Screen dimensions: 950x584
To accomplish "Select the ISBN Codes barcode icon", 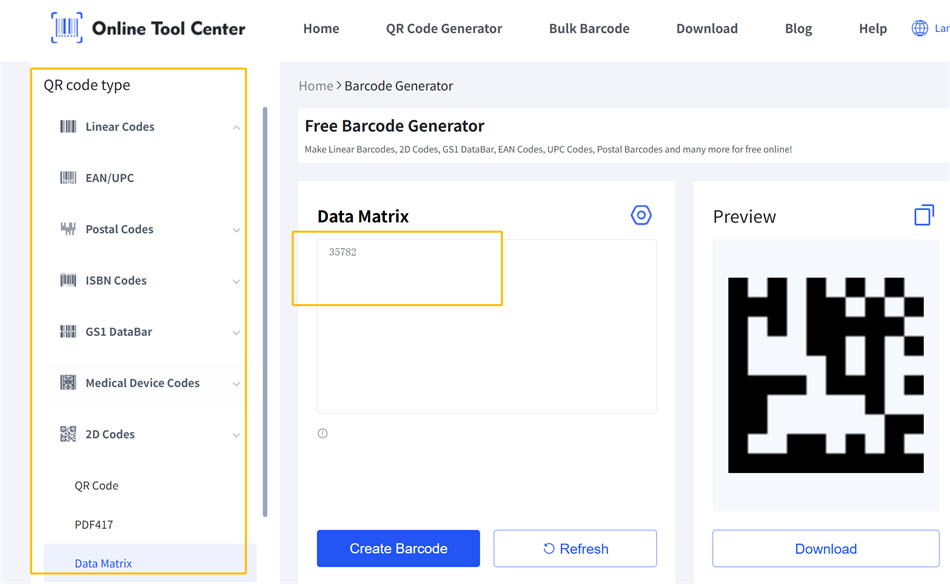I will [x=68, y=280].
